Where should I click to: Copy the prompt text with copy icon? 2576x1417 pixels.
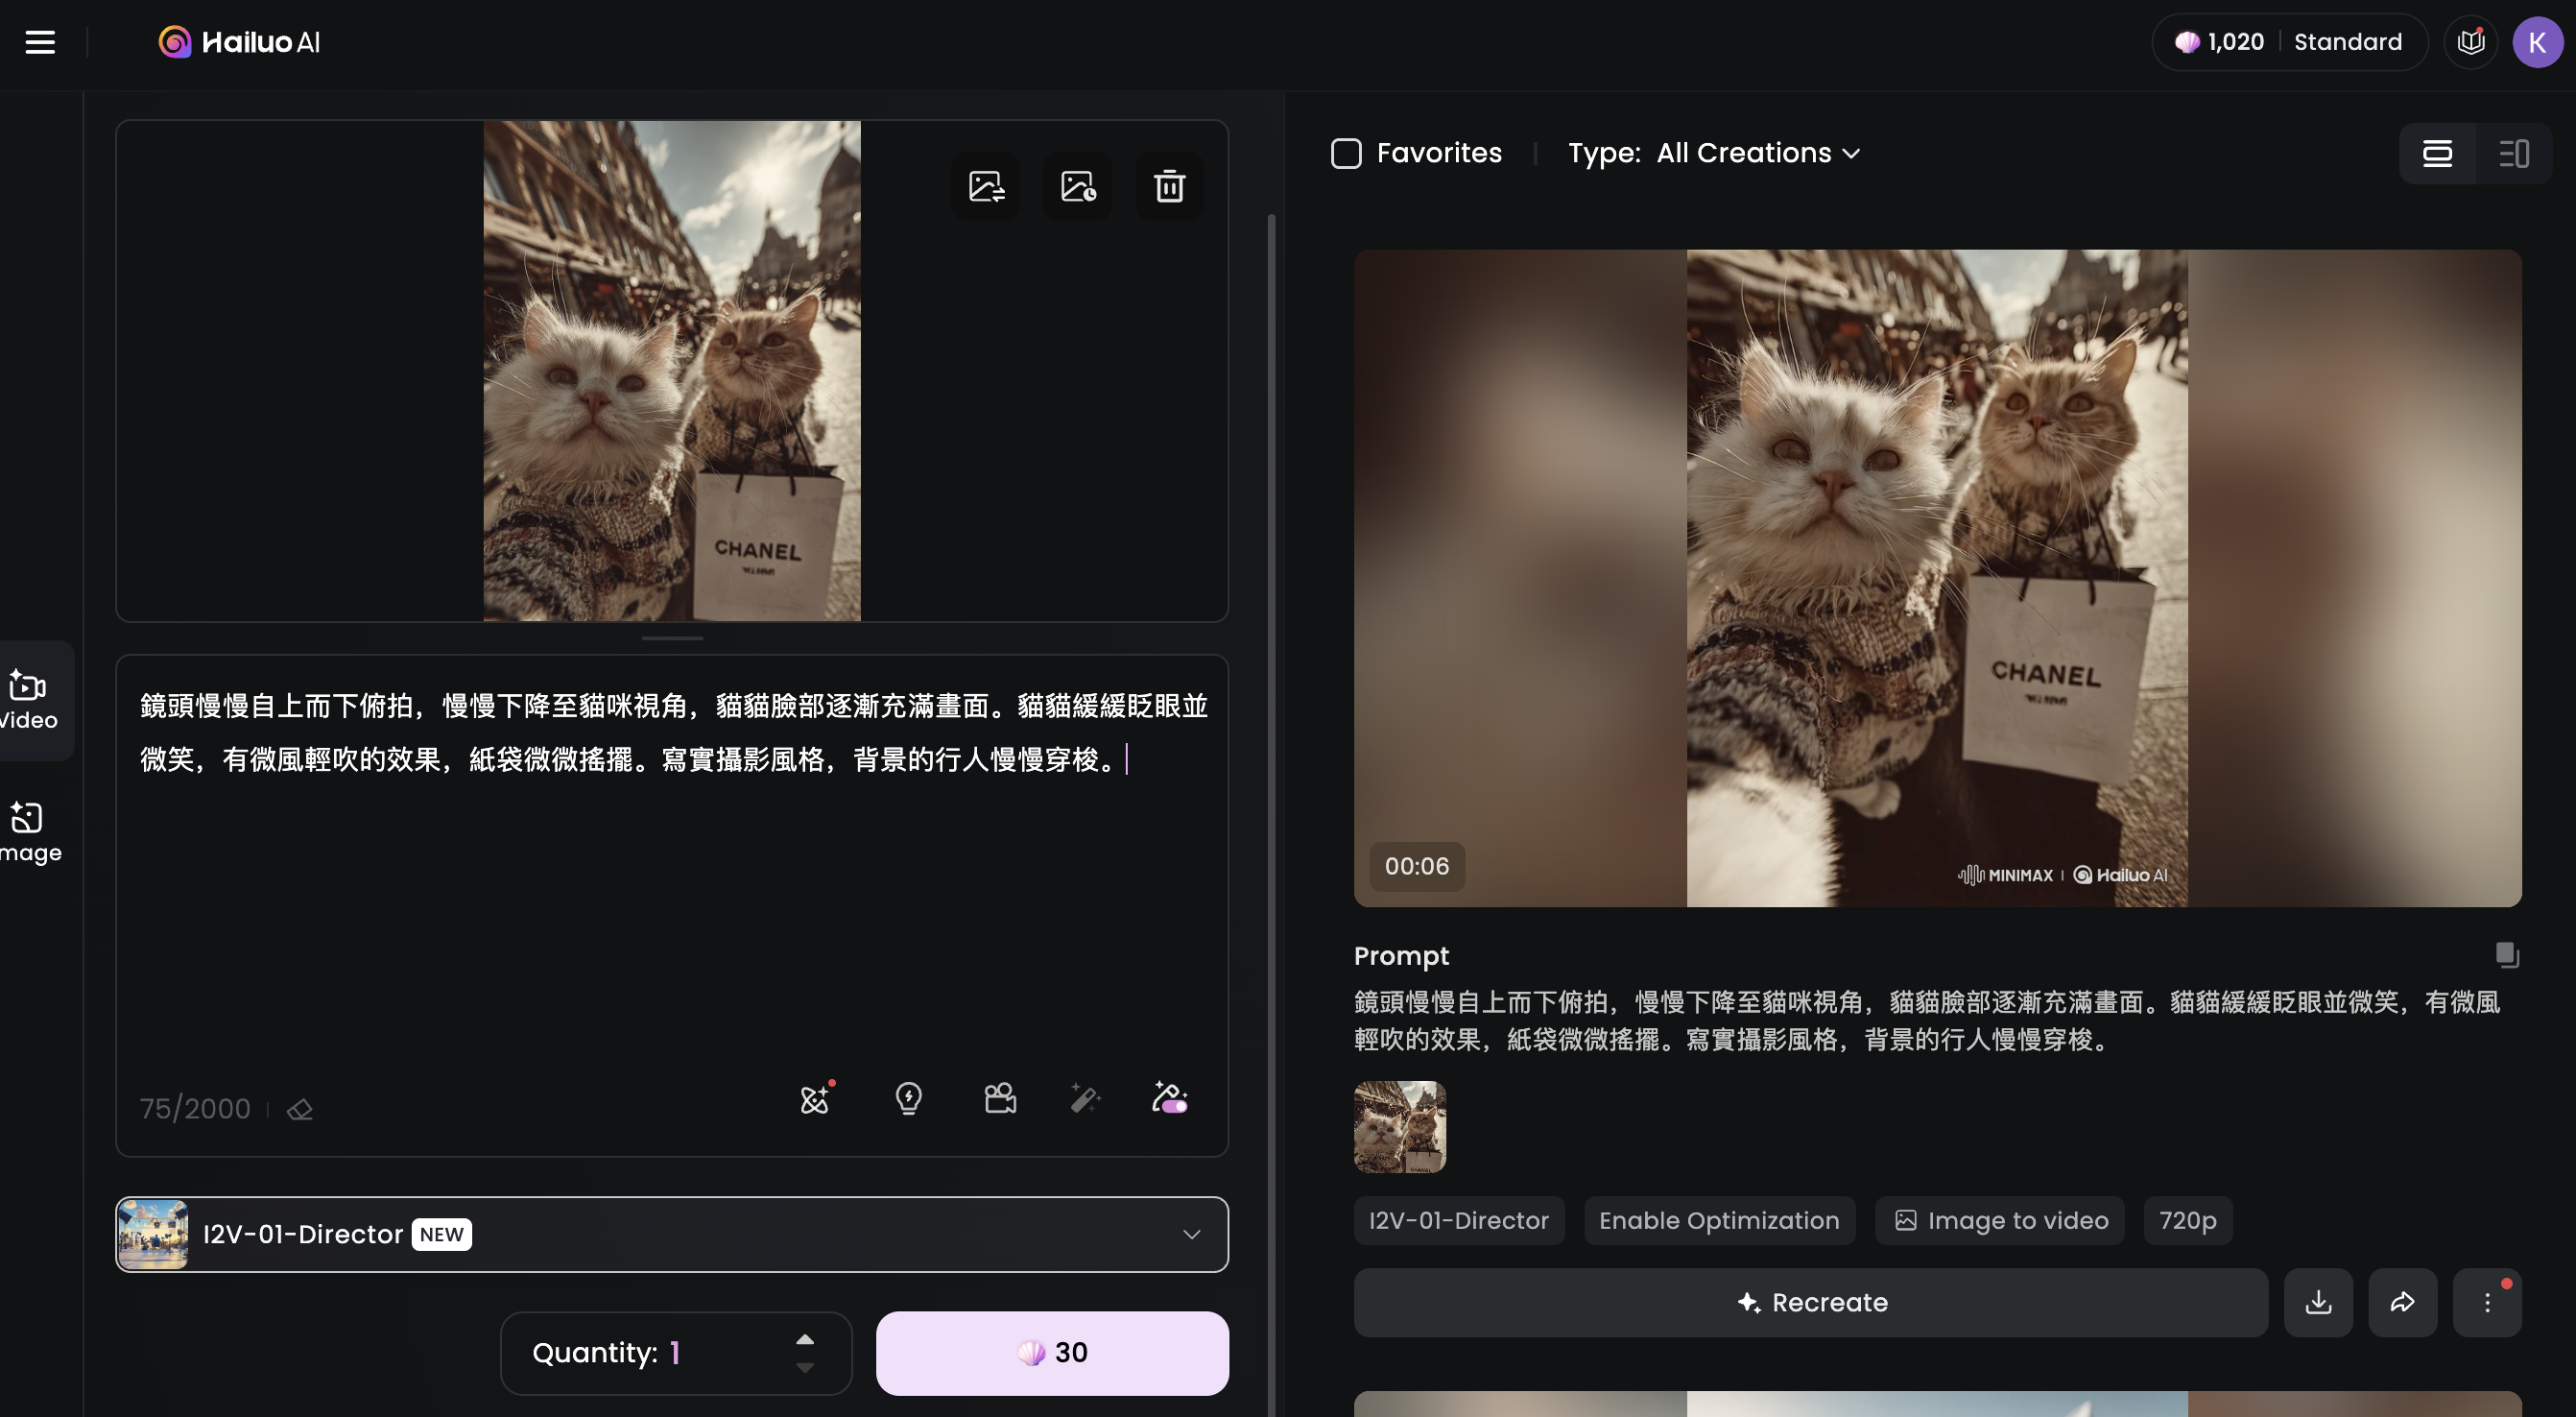click(2506, 955)
